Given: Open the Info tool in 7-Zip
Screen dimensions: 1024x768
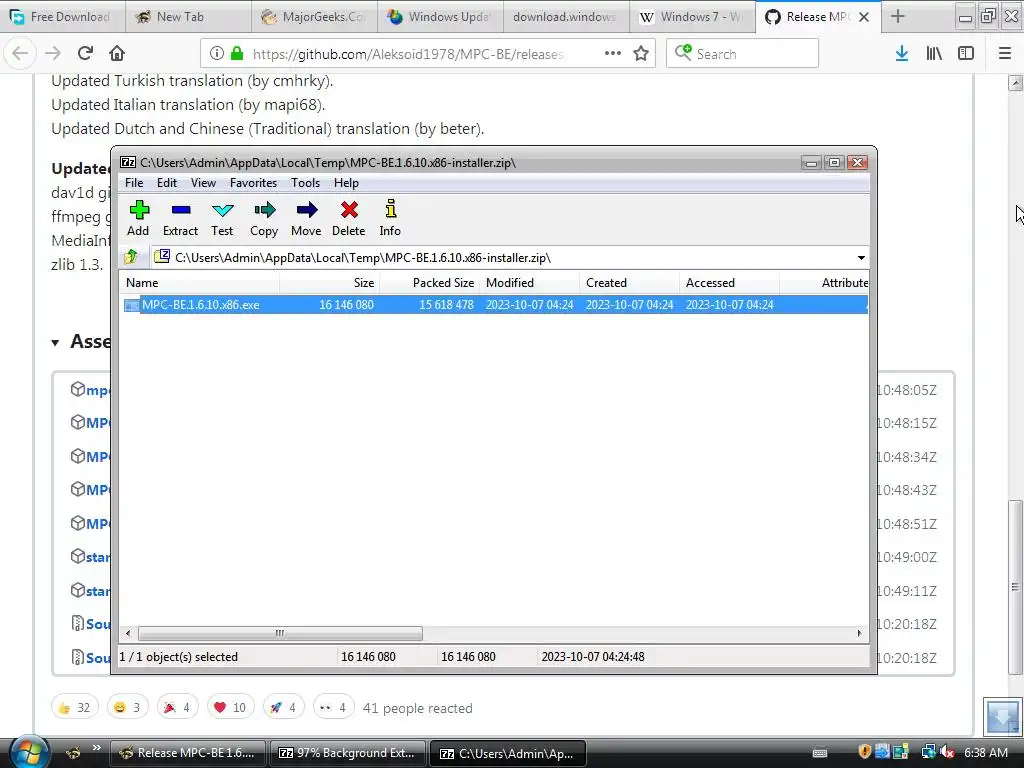Looking at the screenshot, I should (390, 218).
